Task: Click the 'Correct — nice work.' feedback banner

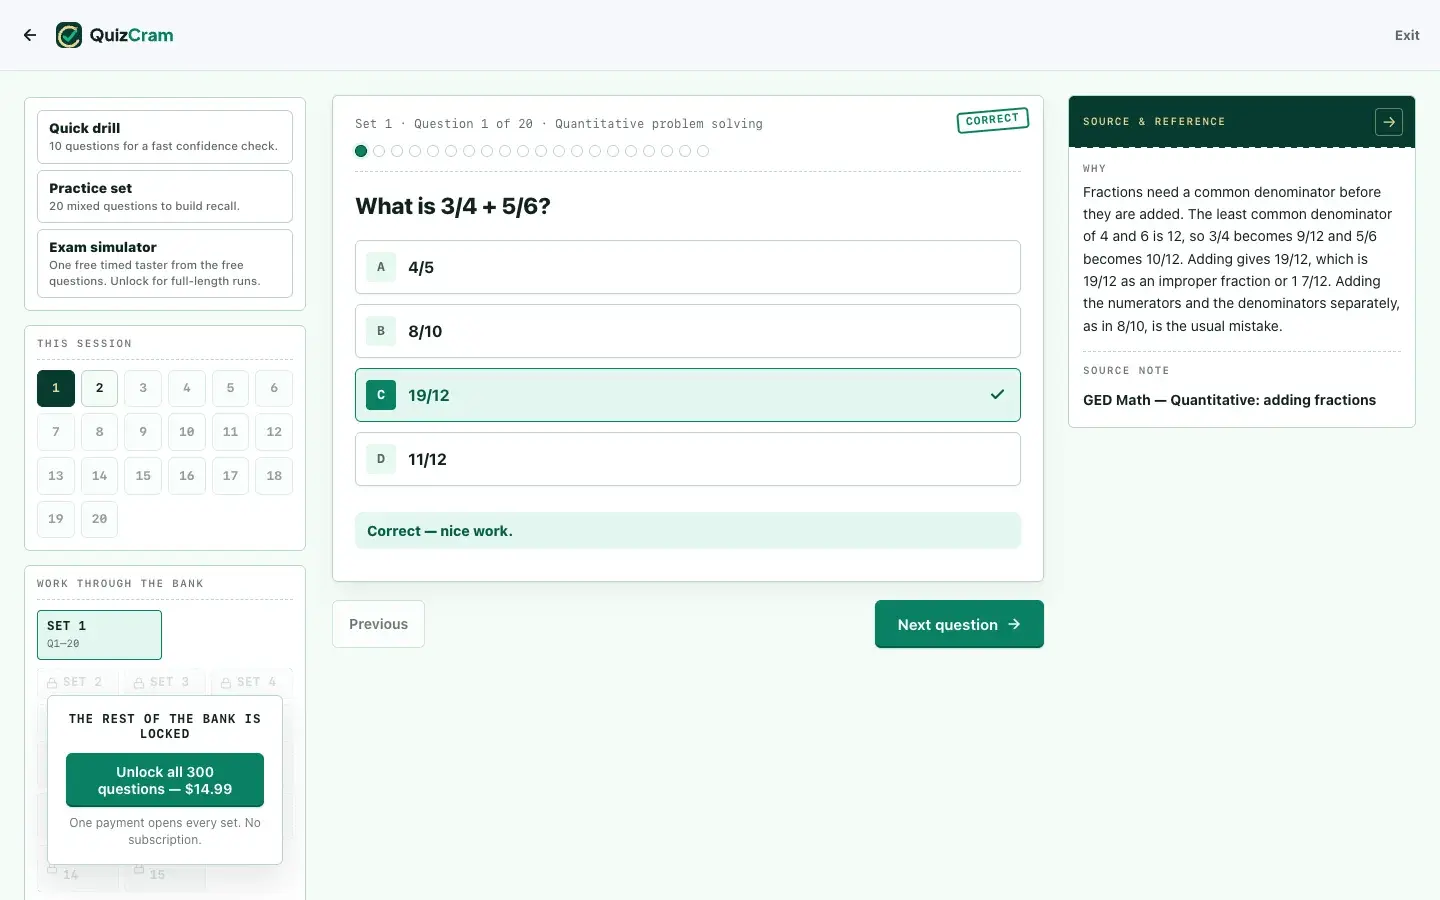Action: [x=688, y=531]
